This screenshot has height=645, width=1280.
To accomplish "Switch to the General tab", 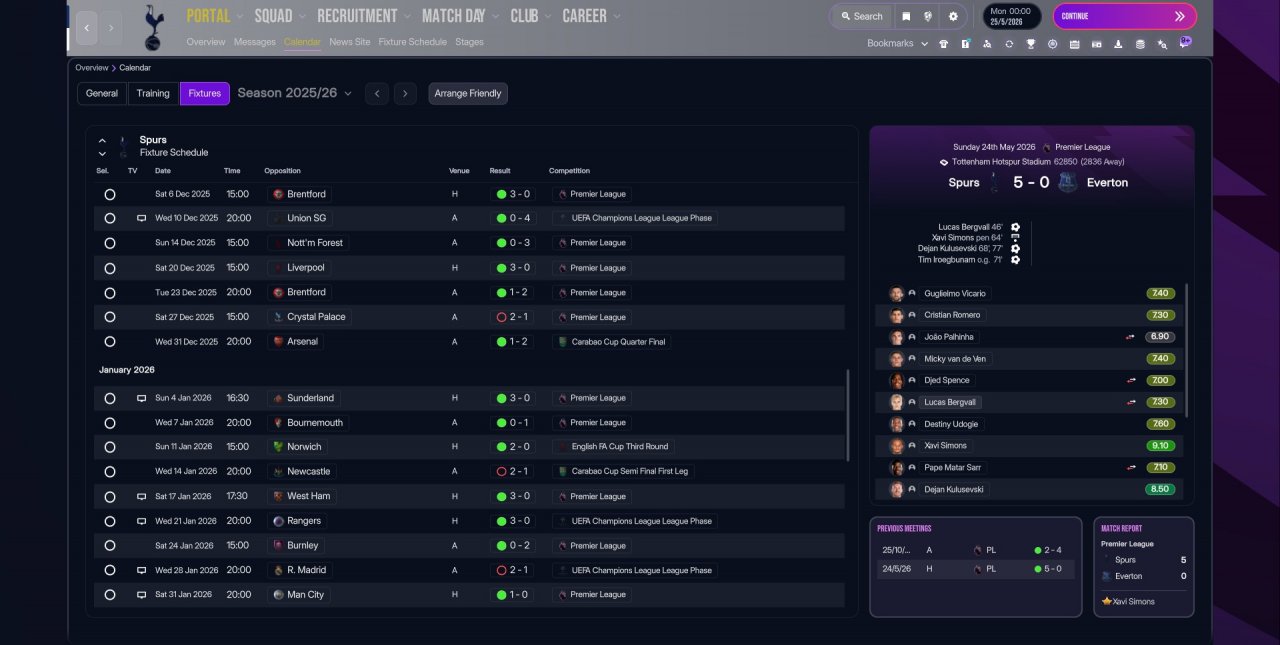I will (102, 94).
